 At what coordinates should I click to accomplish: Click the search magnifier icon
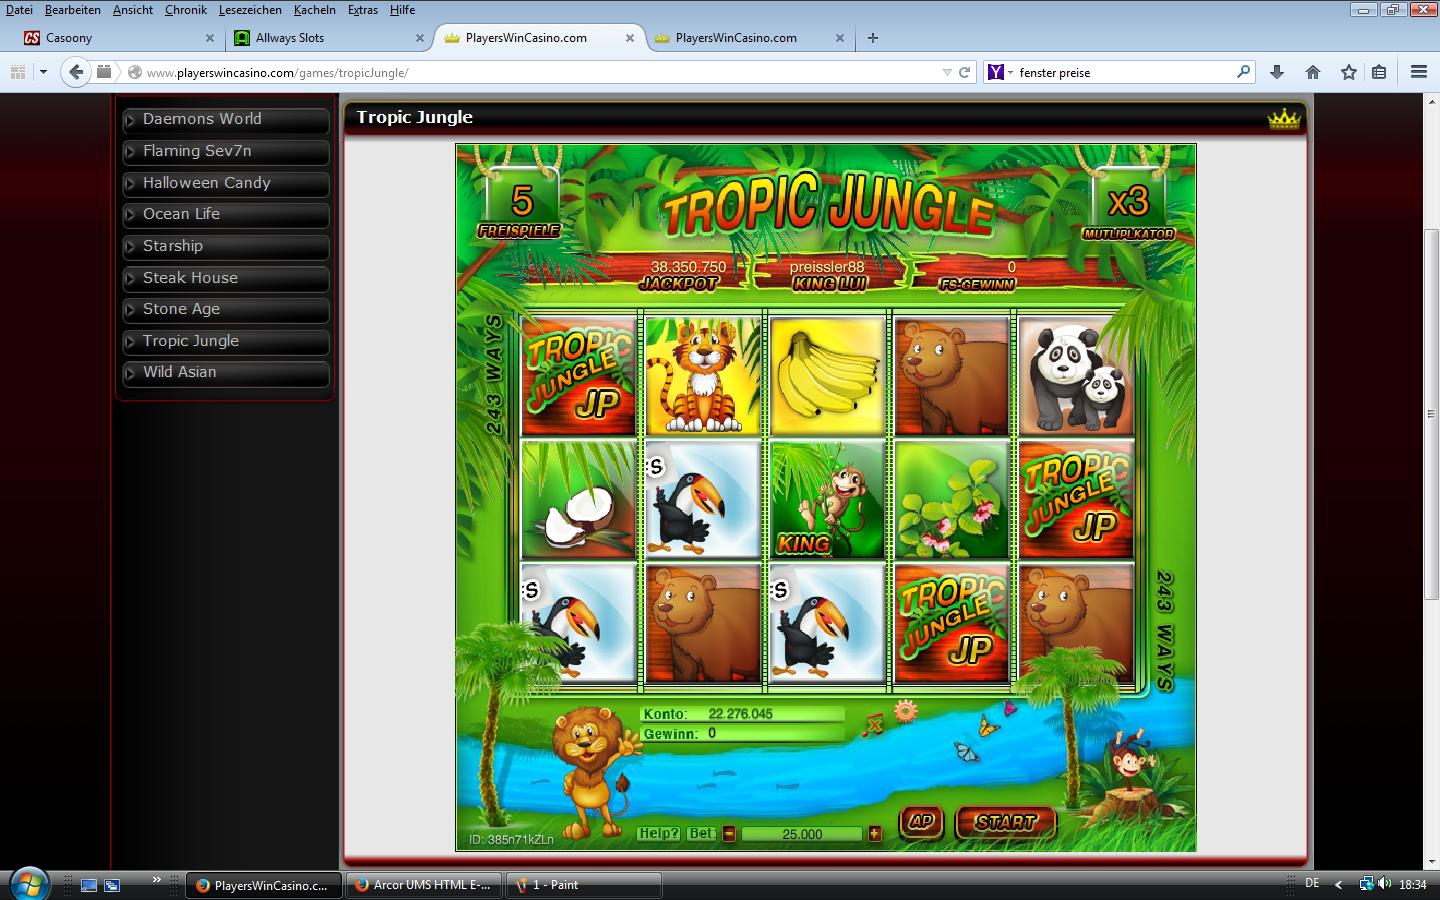pos(1243,72)
